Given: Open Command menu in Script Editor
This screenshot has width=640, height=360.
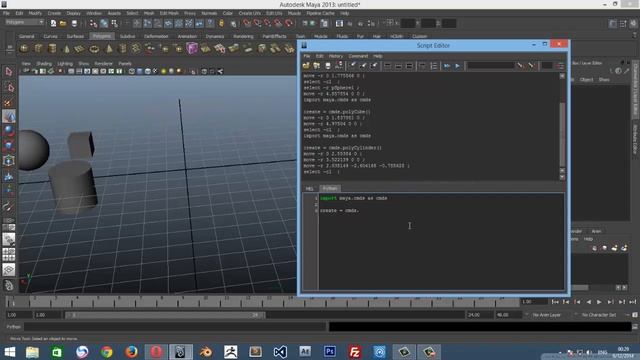Looking at the screenshot, I should 358,56.
